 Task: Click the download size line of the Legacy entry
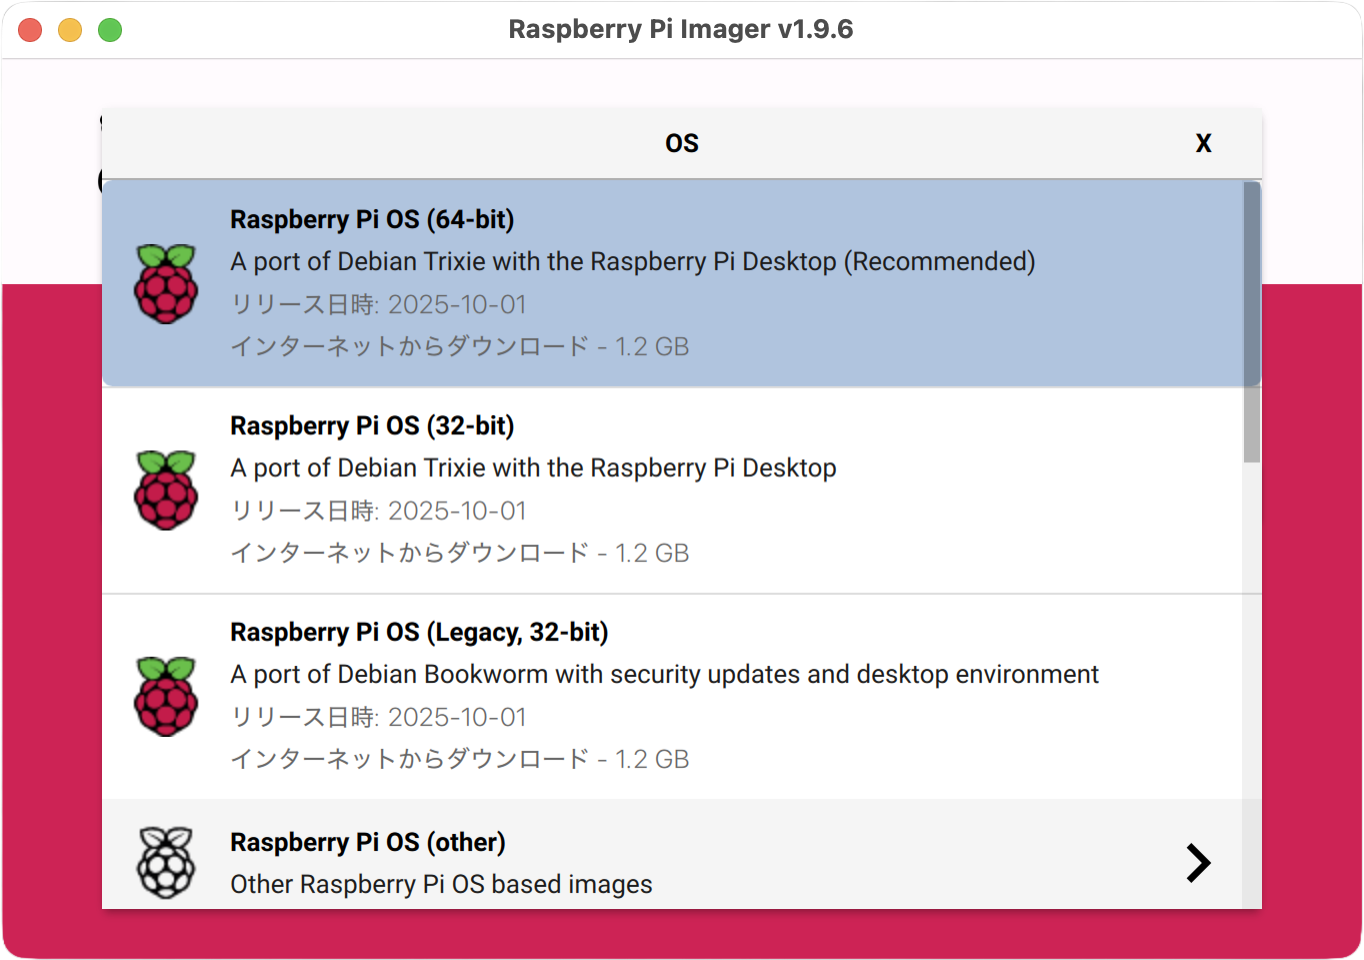click(x=459, y=760)
